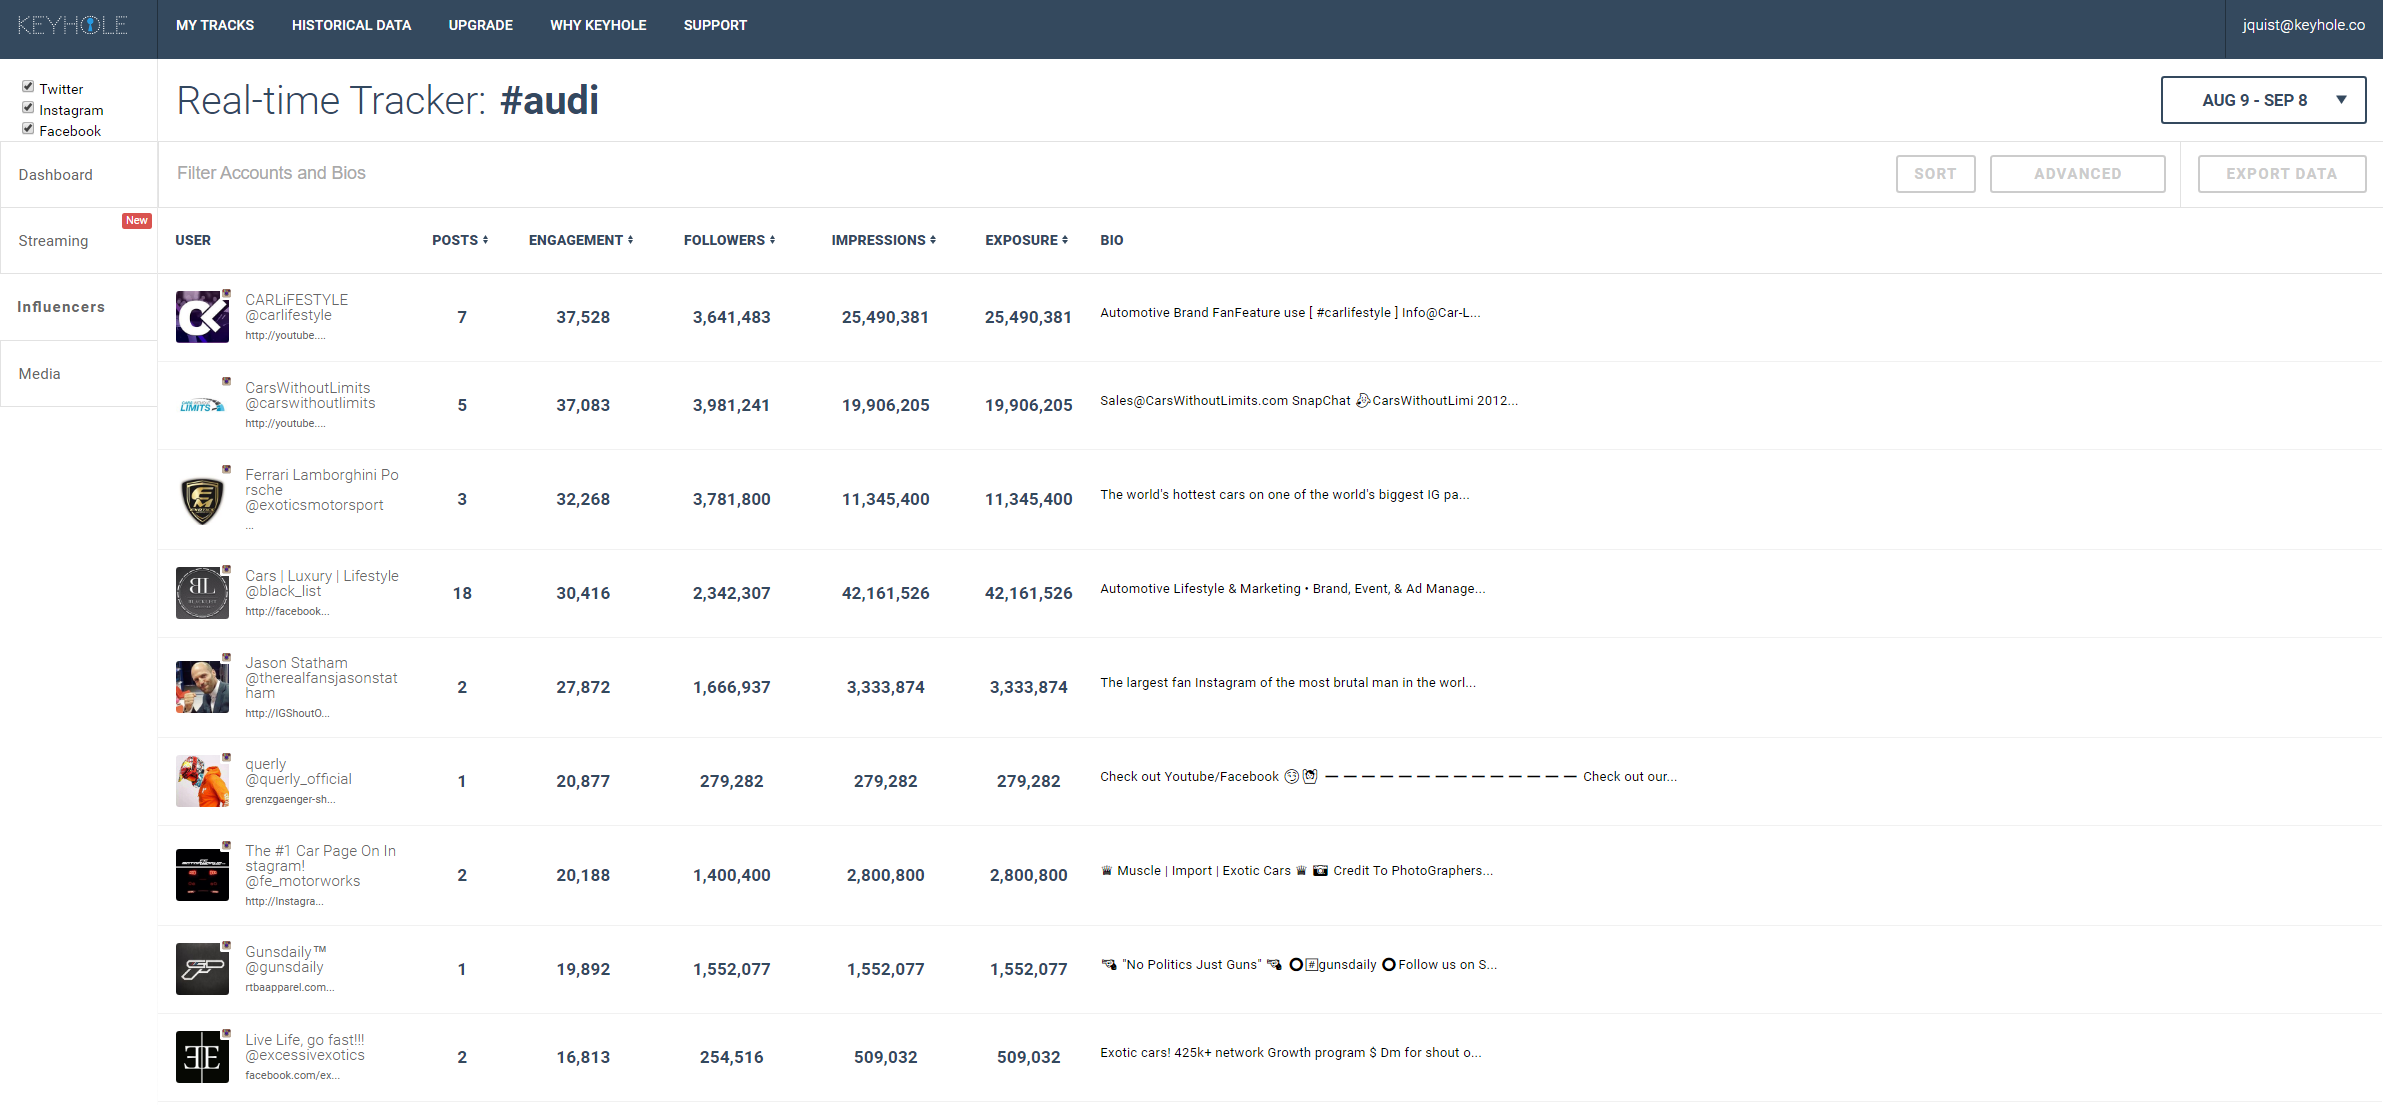2383x1105 pixels.
Task: Open fe_motorworks avatar
Action: coord(202,875)
